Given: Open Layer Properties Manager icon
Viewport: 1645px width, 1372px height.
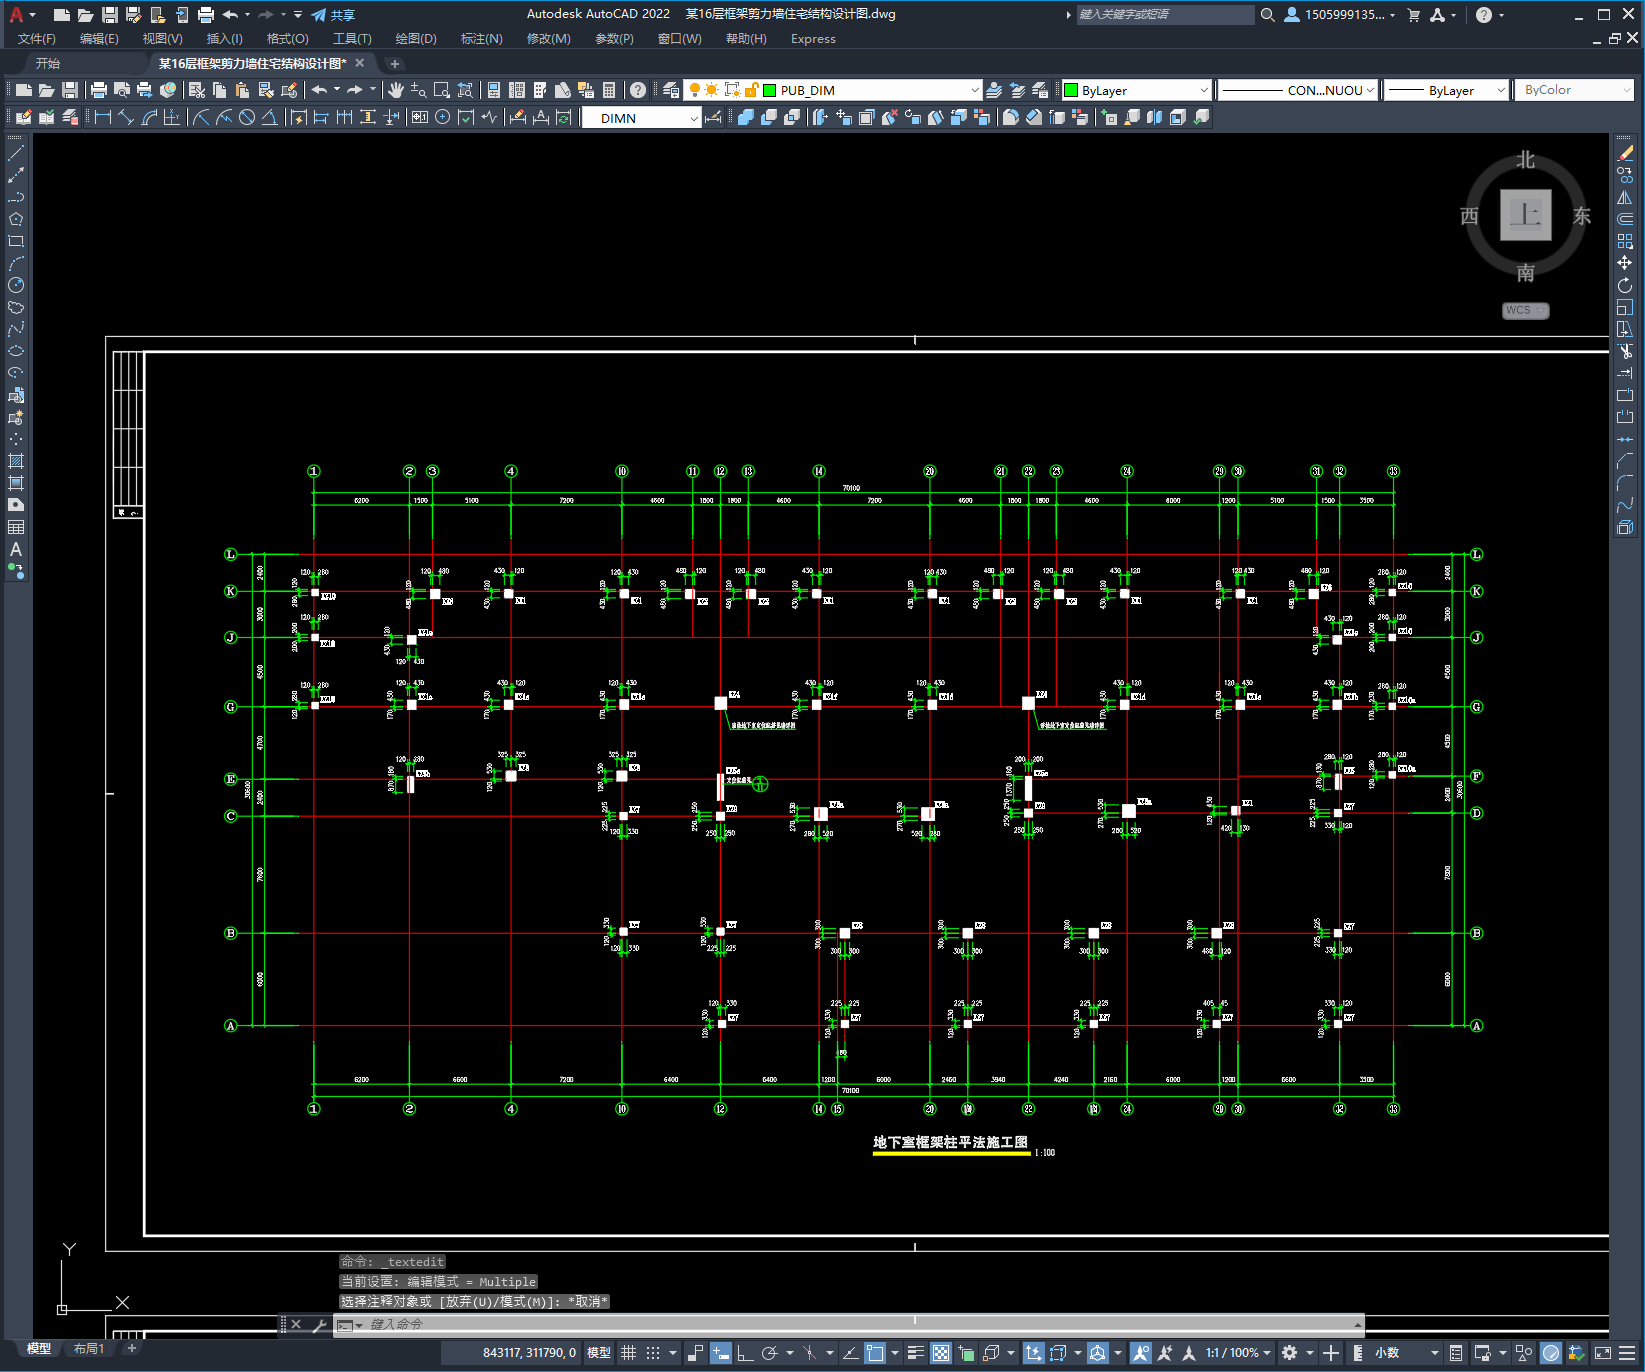Looking at the screenshot, I should point(671,90).
